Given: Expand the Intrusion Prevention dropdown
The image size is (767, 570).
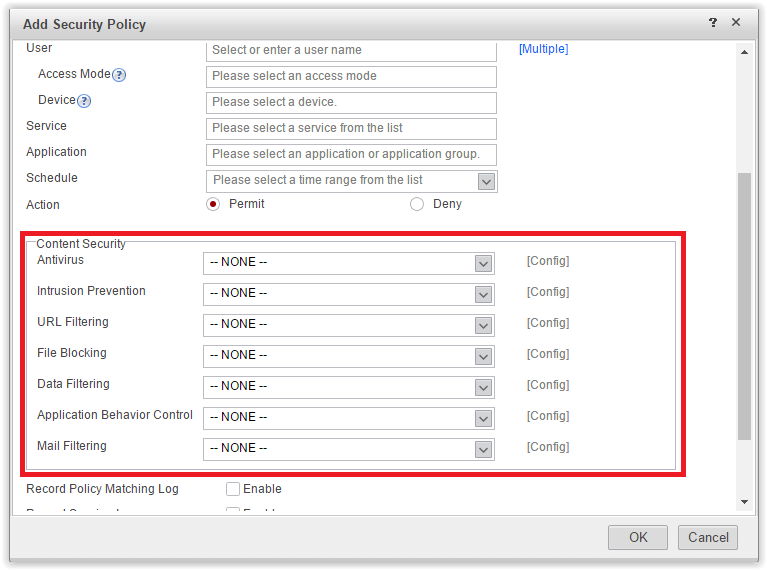Looking at the screenshot, I should (x=484, y=294).
